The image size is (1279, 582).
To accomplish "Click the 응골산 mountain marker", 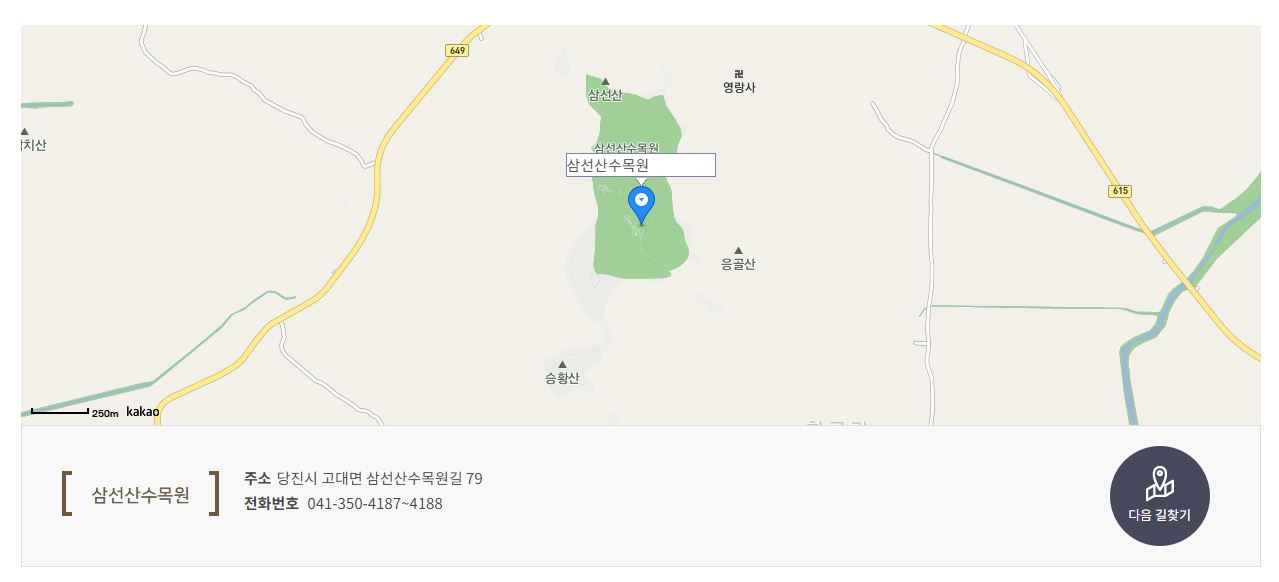I will click(738, 251).
